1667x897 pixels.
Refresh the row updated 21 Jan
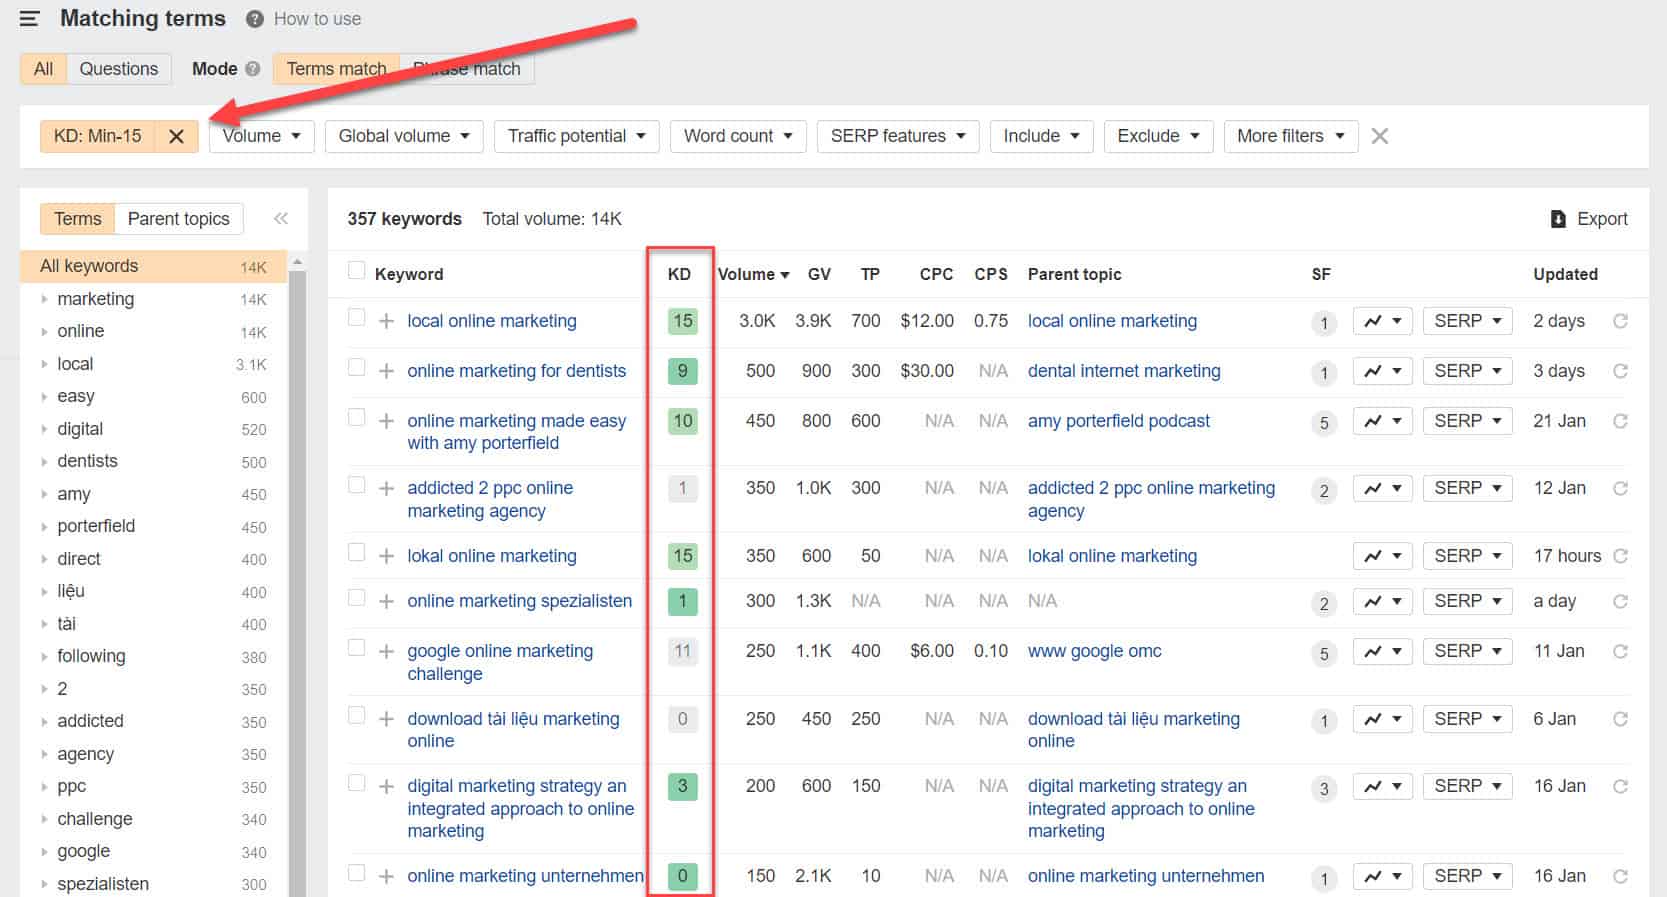pyautogui.click(x=1620, y=421)
